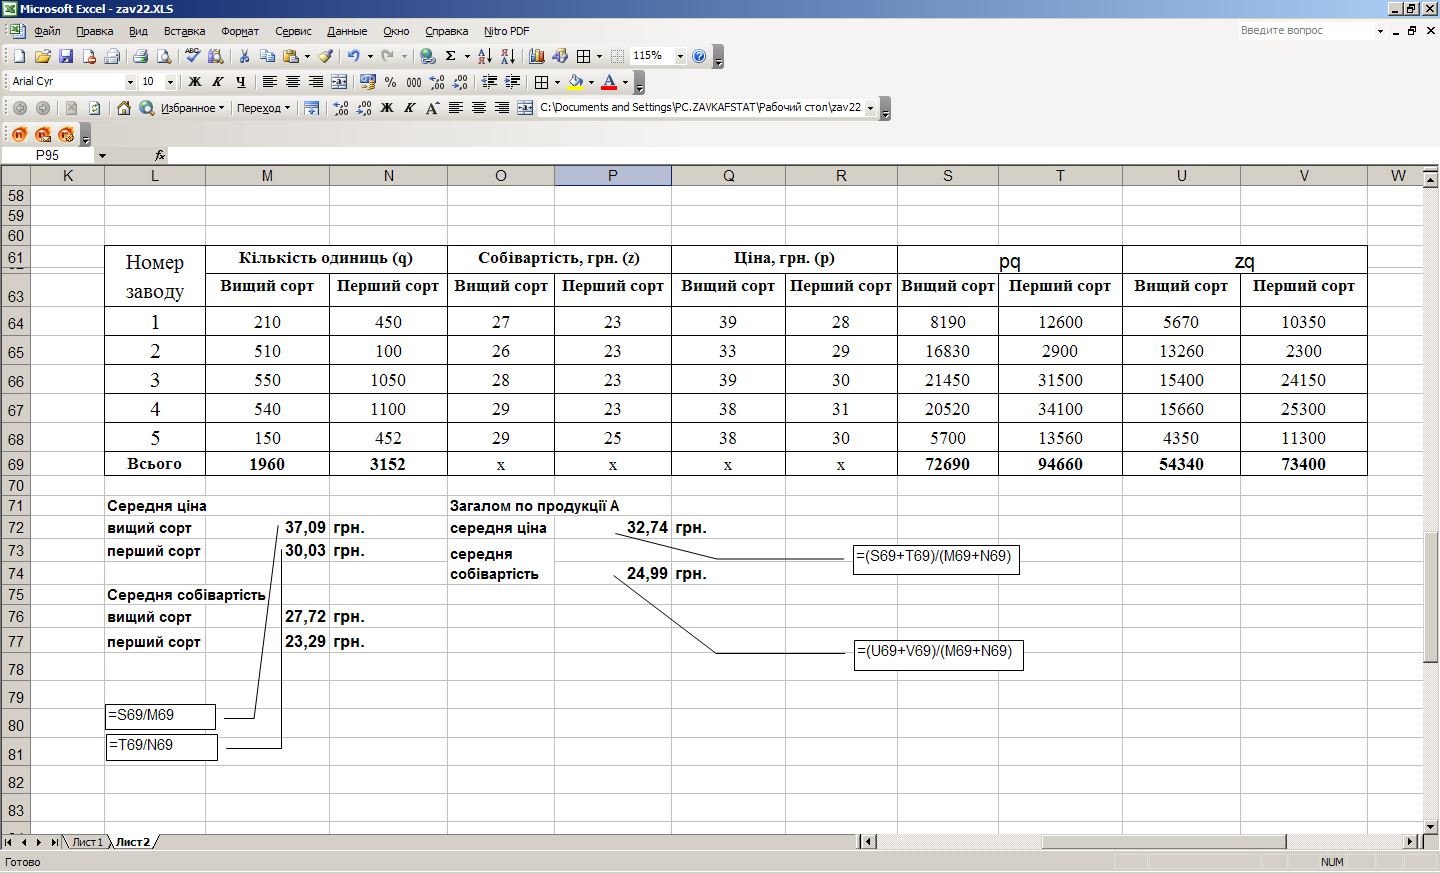Toggle bold beside the font size box
The width and height of the screenshot is (1440, 874).
click(x=195, y=82)
